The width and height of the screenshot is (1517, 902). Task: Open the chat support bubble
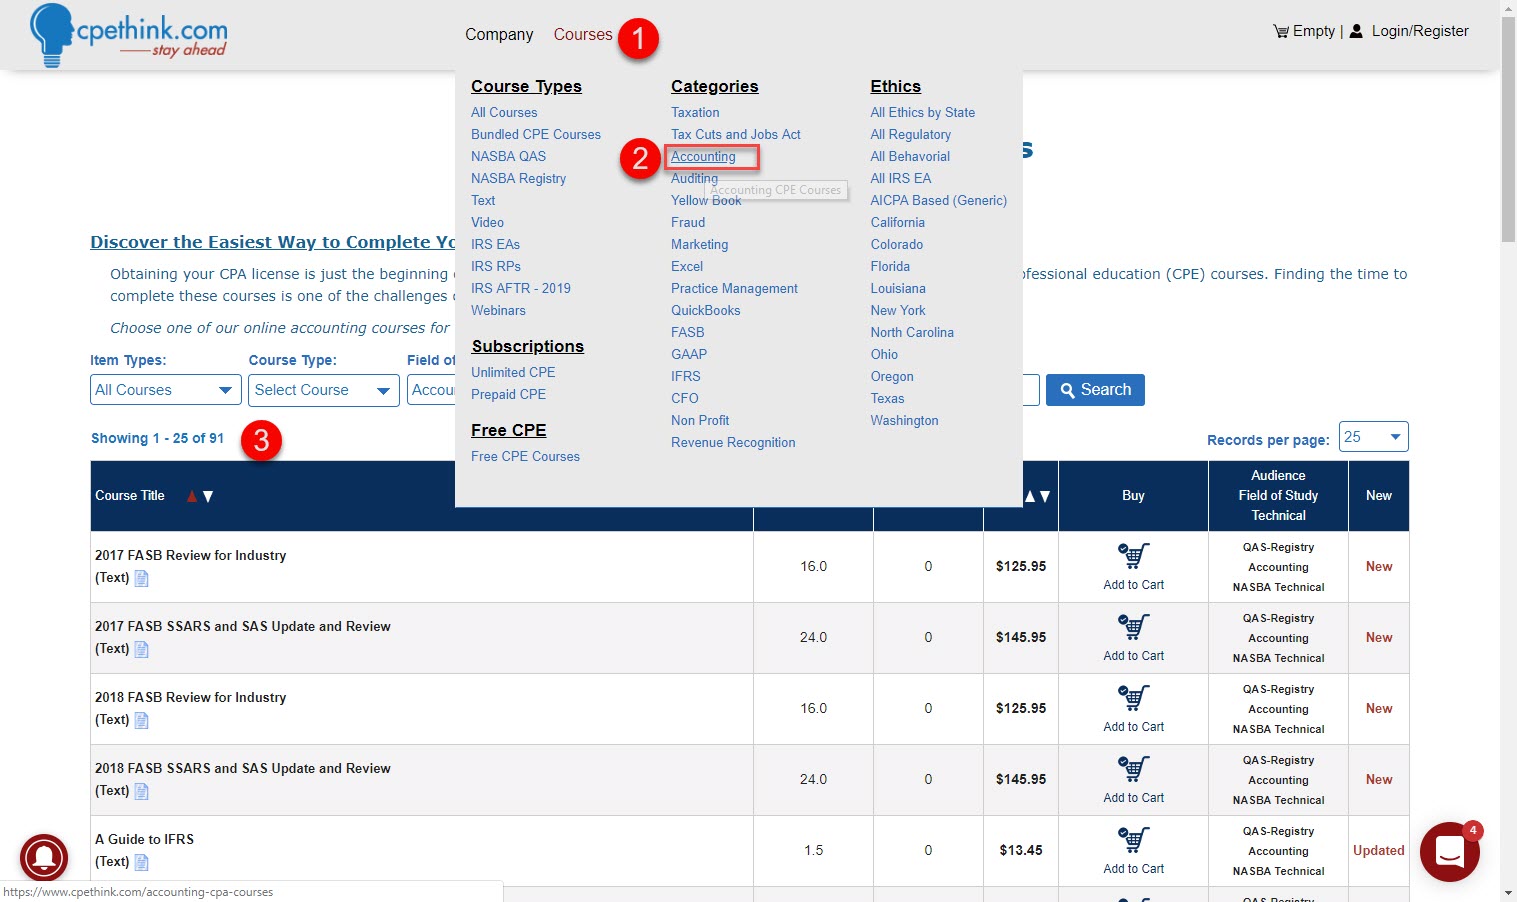coord(1449,851)
